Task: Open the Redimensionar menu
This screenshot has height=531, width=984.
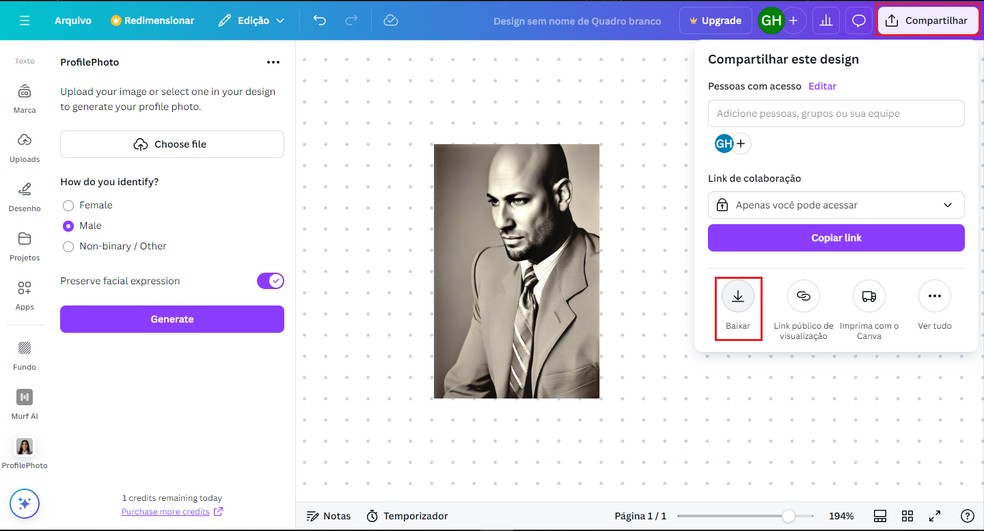Action: tap(152, 21)
